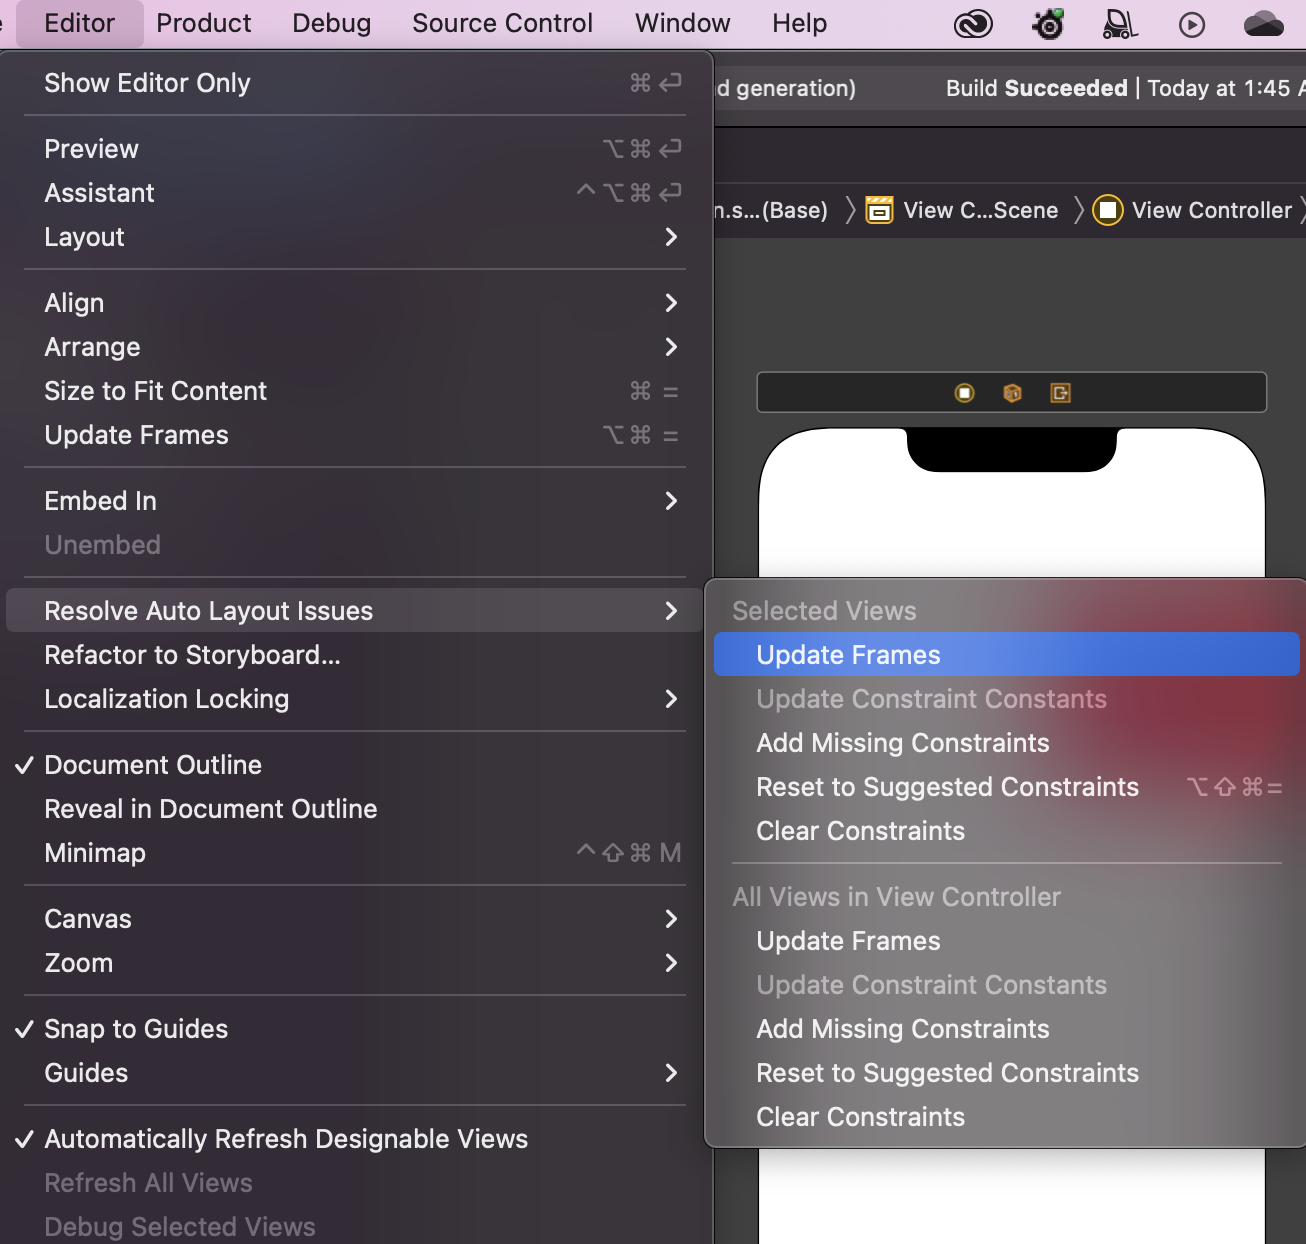Select Add Missing Constraints under All Views
Screen dimensions: 1306x1244
(x=1006, y=1029)
